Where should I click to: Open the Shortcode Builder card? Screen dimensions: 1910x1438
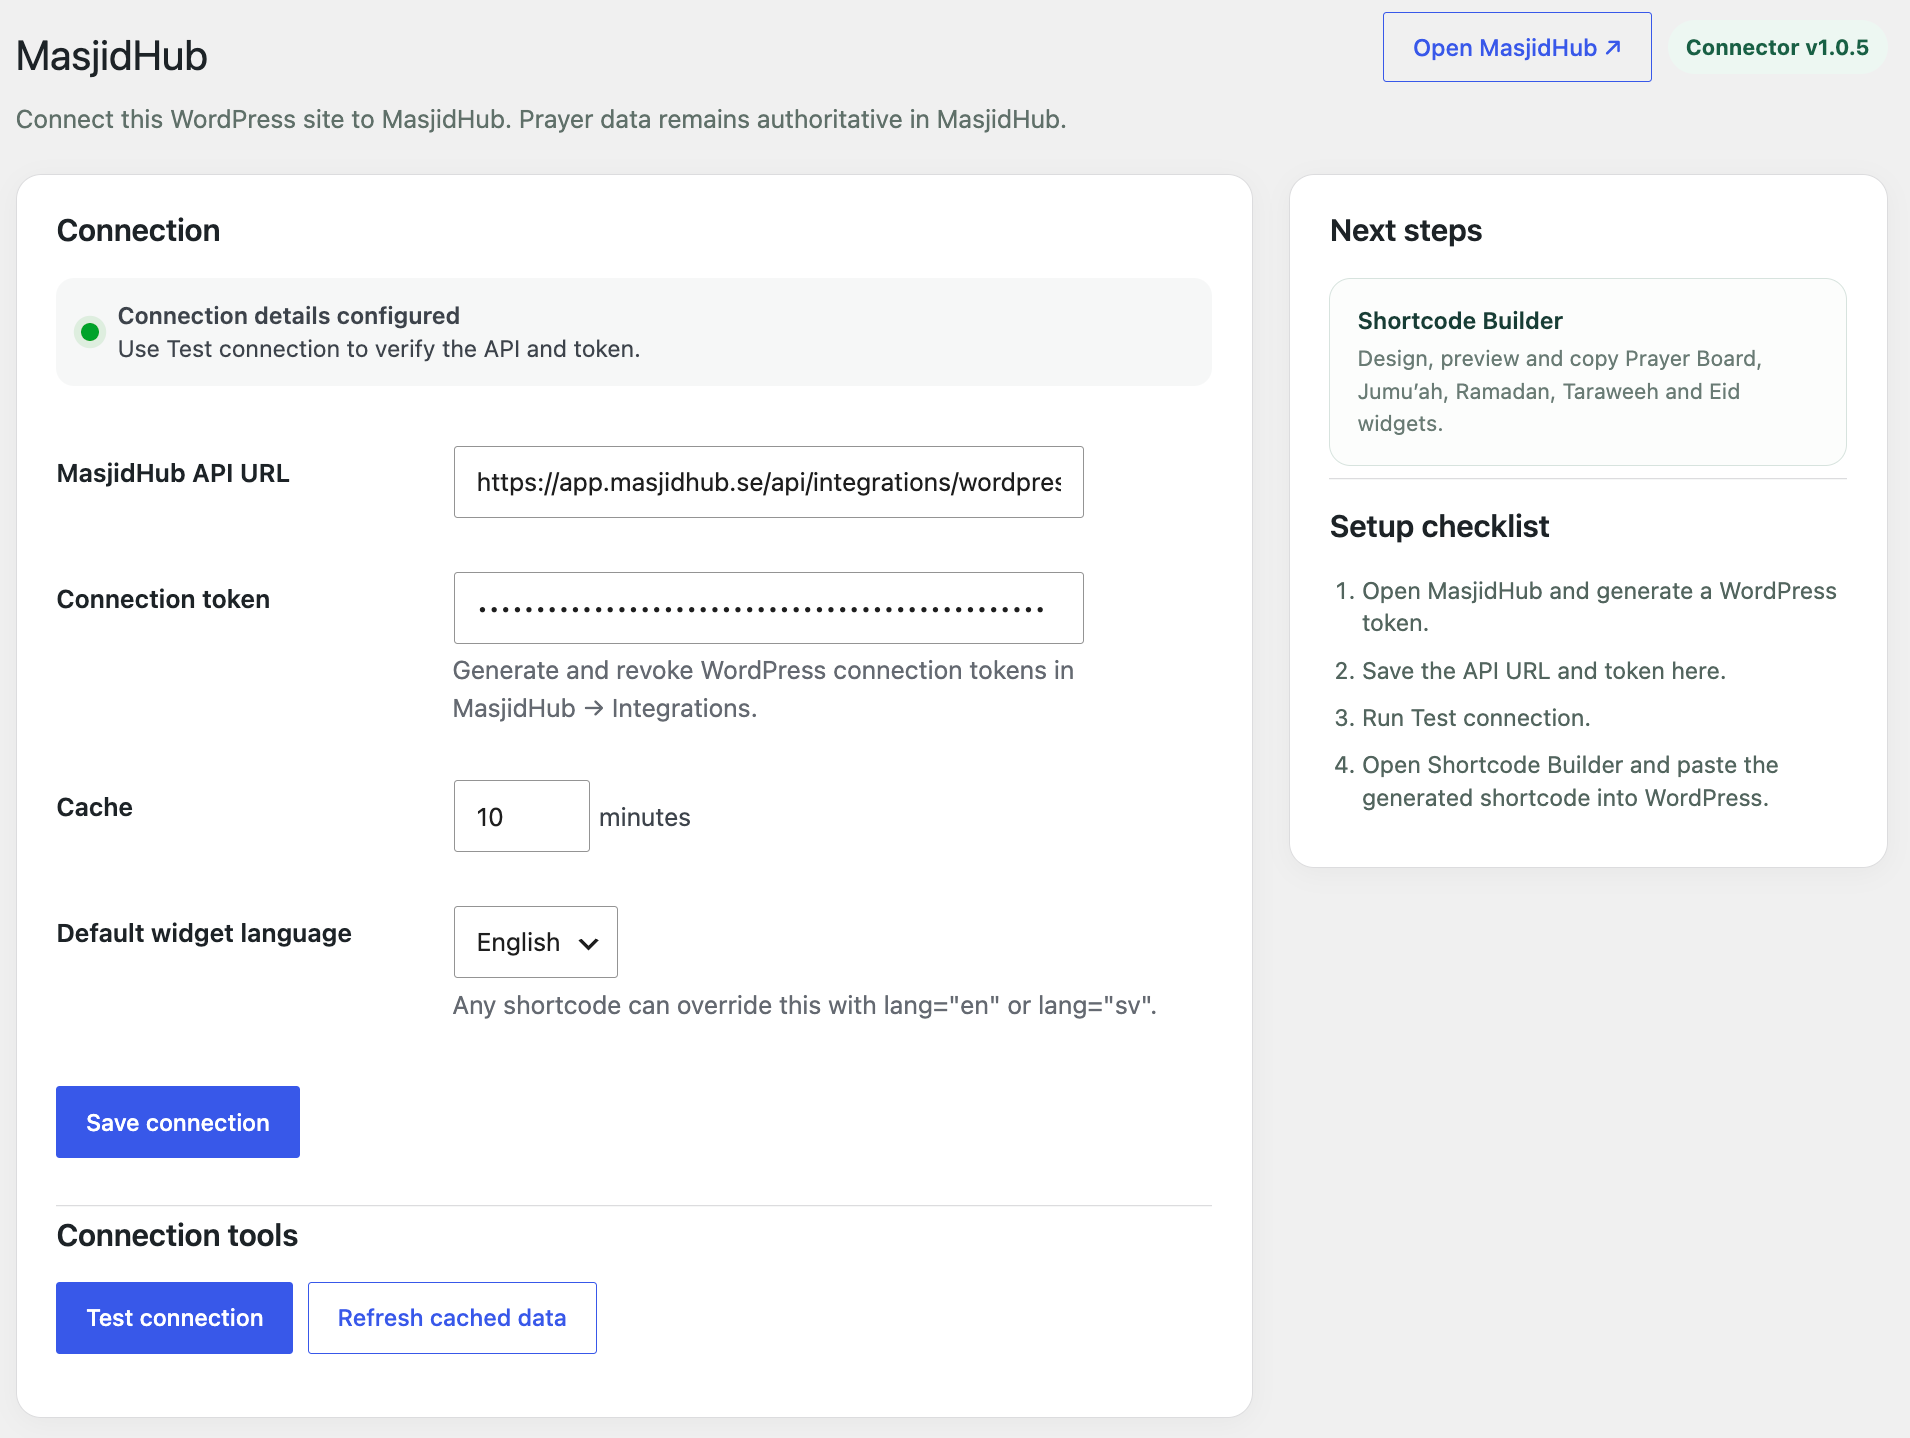point(1587,372)
